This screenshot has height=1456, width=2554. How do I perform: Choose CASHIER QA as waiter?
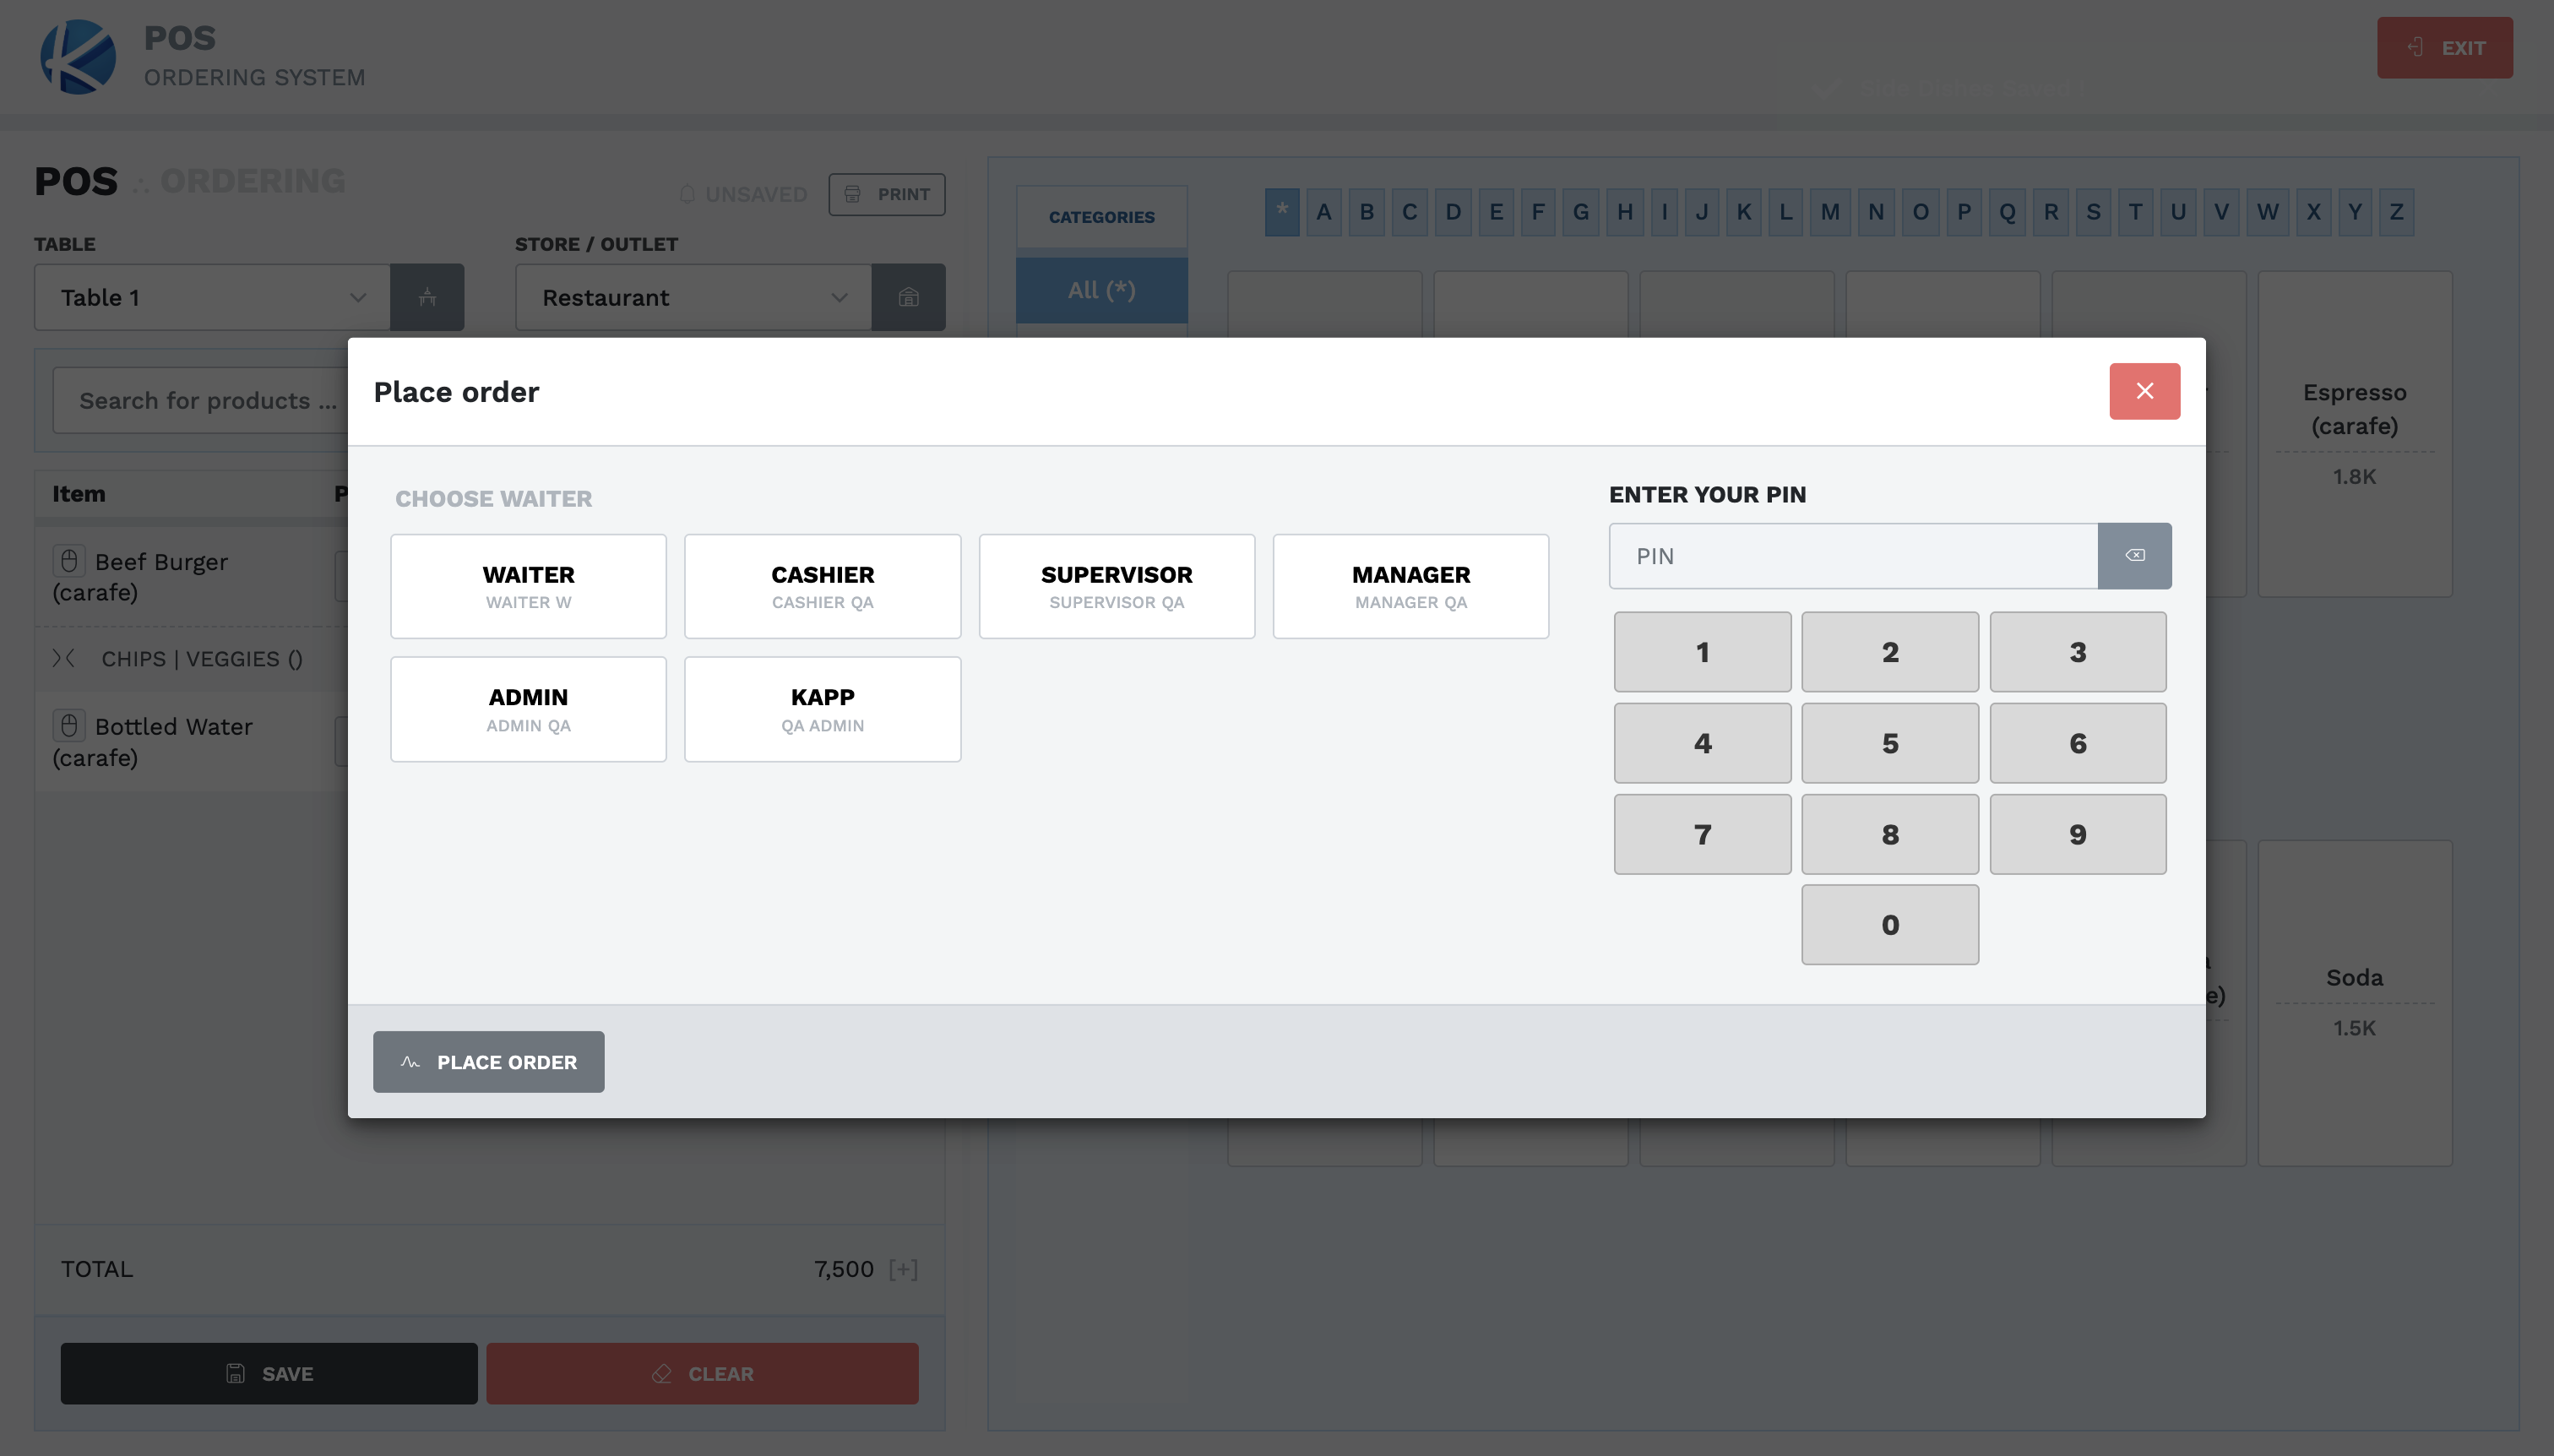[x=822, y=586]
